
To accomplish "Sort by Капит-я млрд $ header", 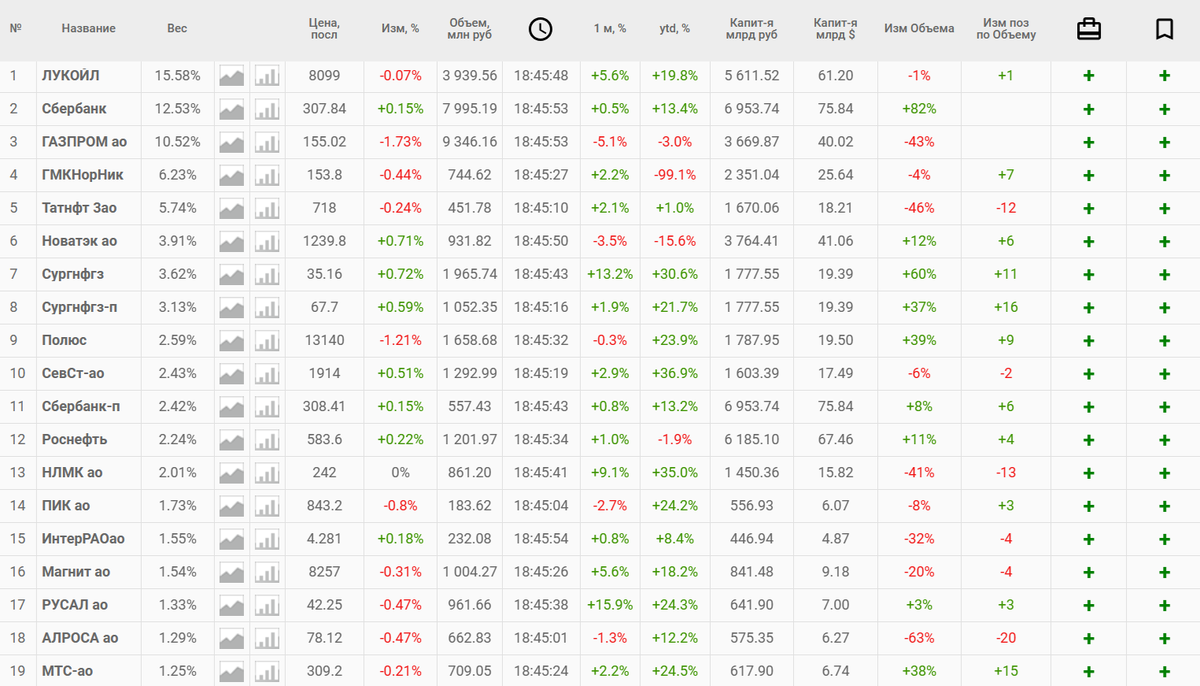I will 836,29.
